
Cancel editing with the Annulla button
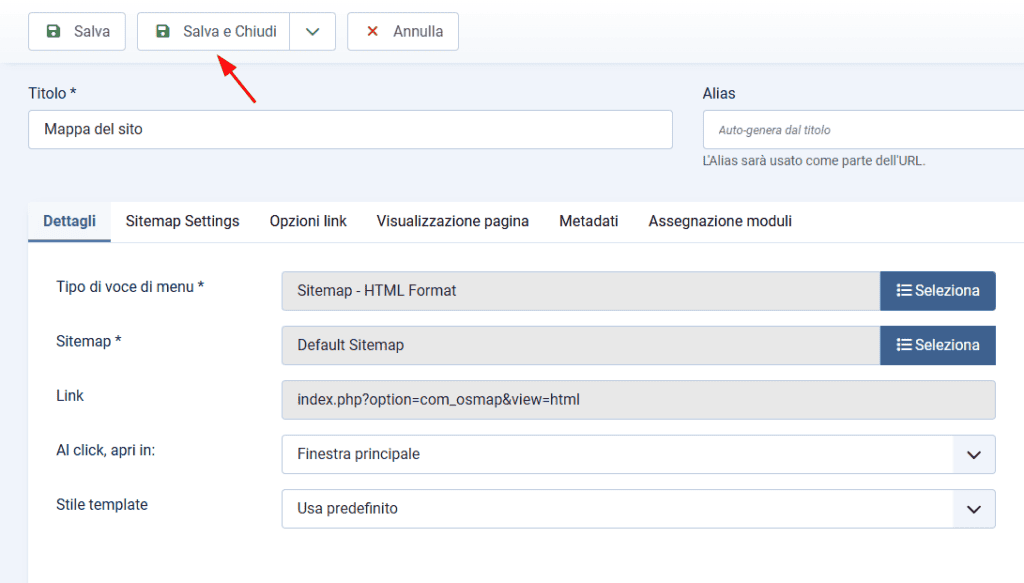point(402,31)
